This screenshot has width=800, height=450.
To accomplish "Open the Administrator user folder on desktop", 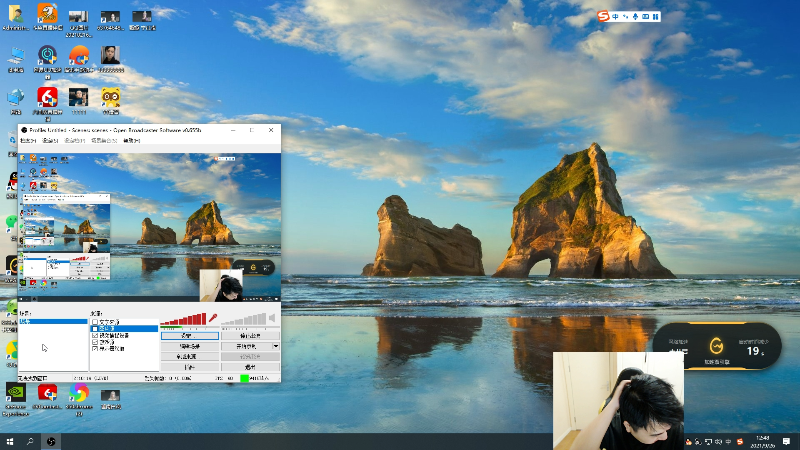I will tap(16, 17).
